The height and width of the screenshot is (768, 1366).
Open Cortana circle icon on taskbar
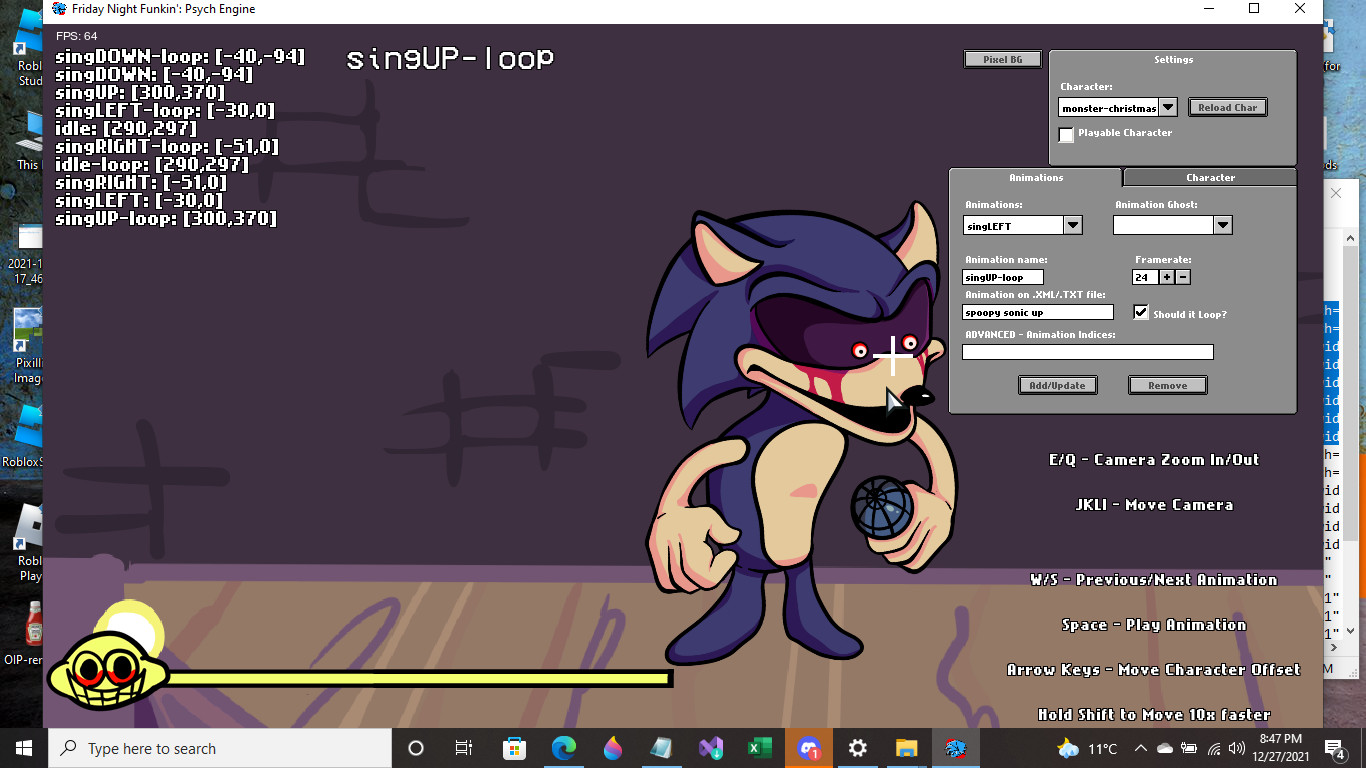tap(416, 748)
